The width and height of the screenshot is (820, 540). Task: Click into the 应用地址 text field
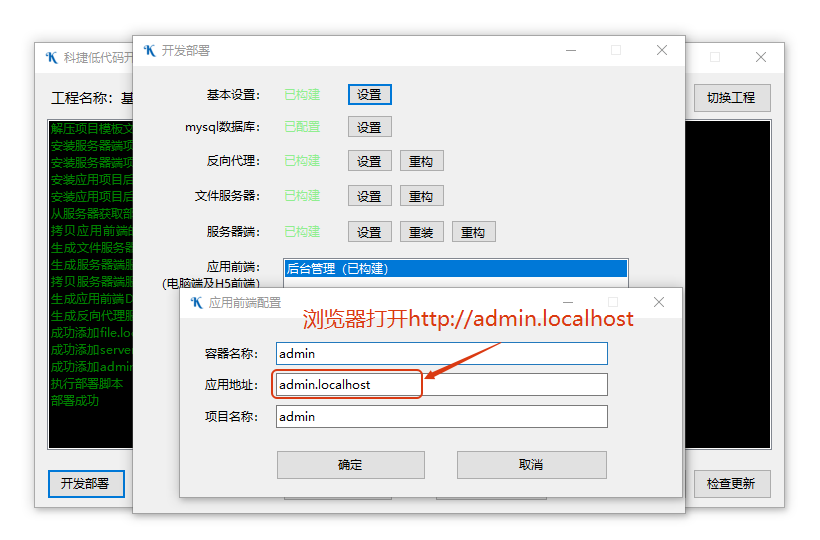click(441, 385)
